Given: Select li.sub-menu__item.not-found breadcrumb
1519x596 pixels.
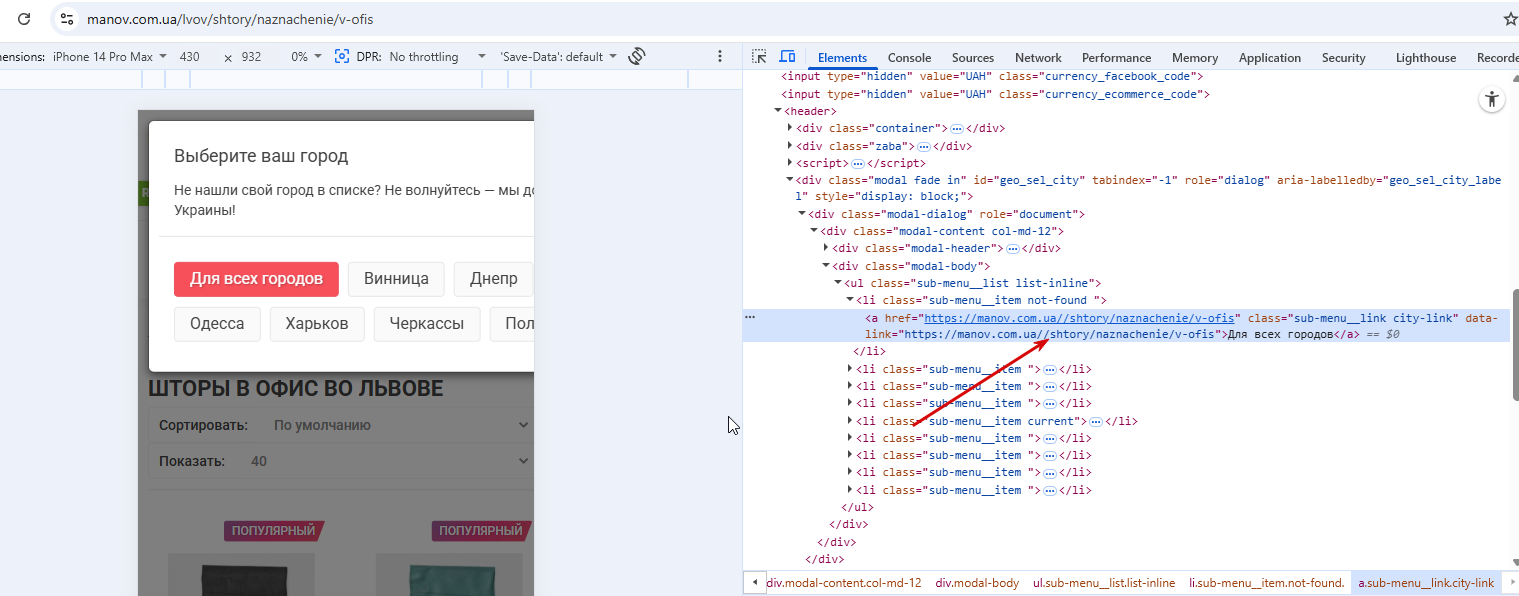Looking at the screenshot, I should click(x=1266, y=583).
